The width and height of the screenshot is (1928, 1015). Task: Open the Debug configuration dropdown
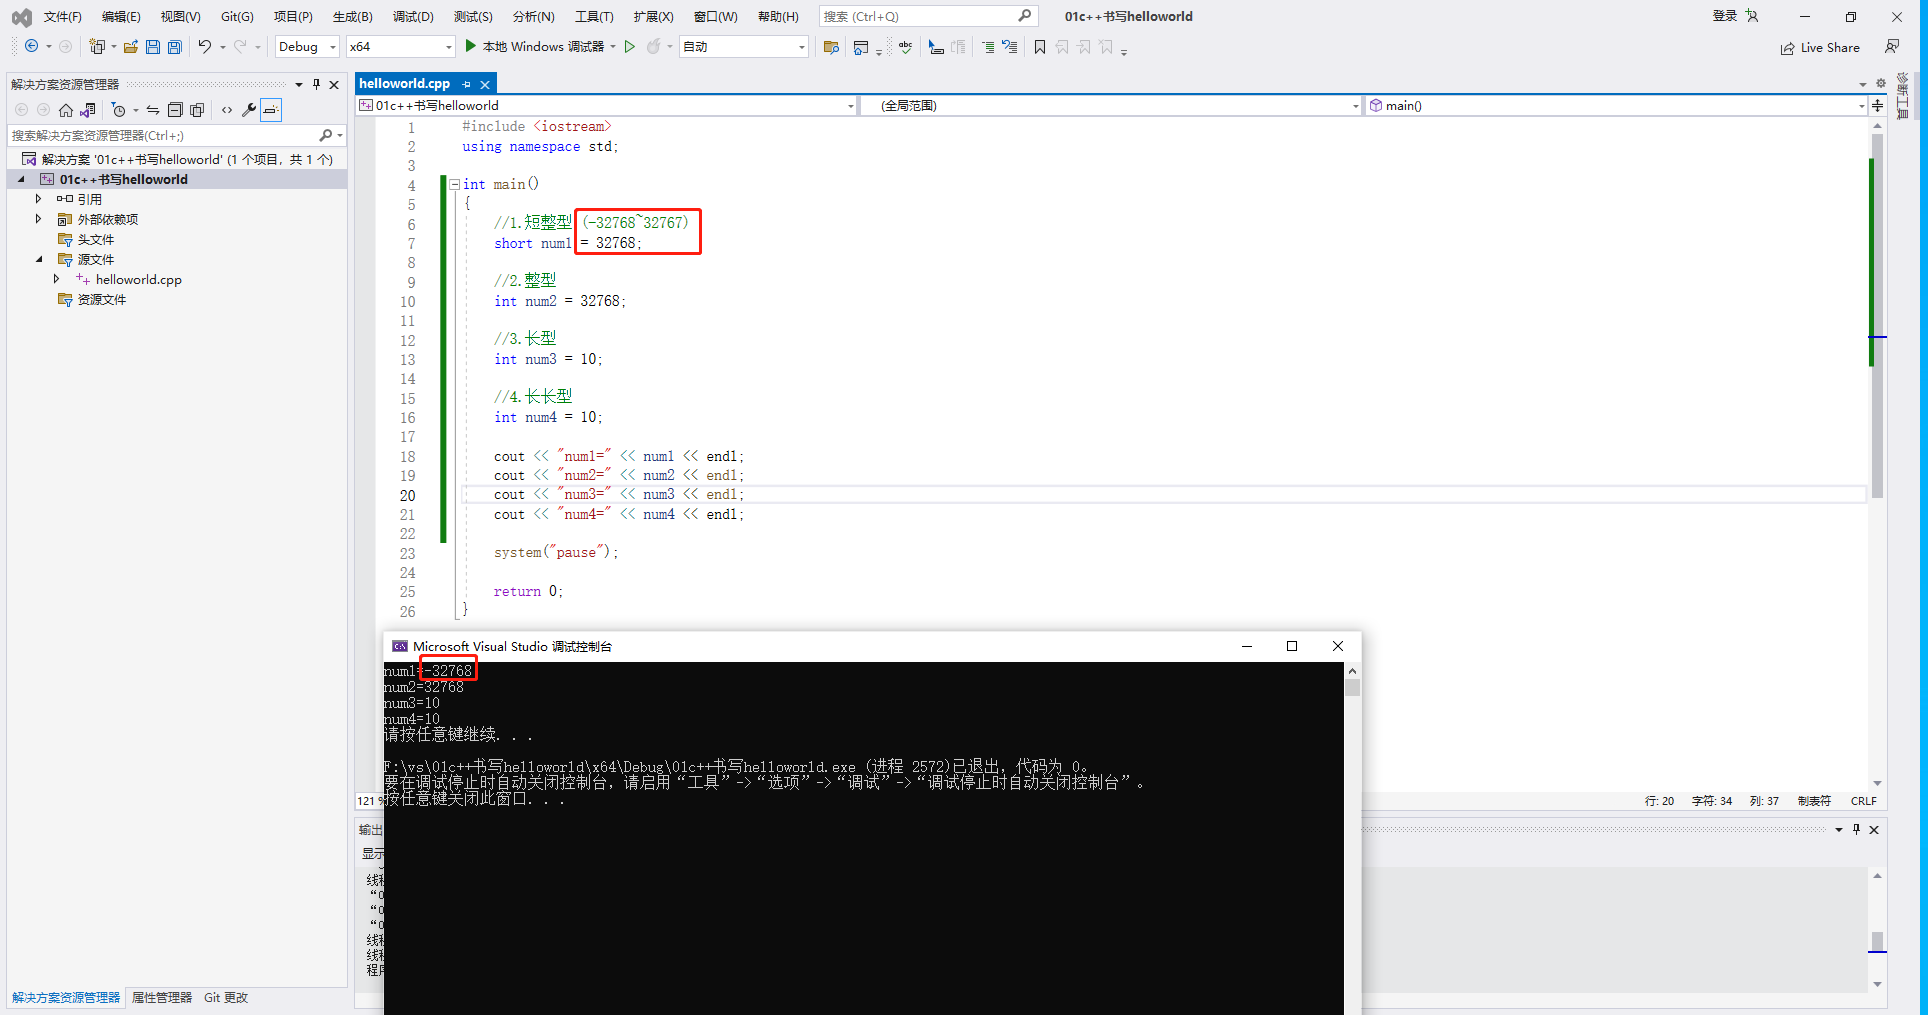point(307,46)
